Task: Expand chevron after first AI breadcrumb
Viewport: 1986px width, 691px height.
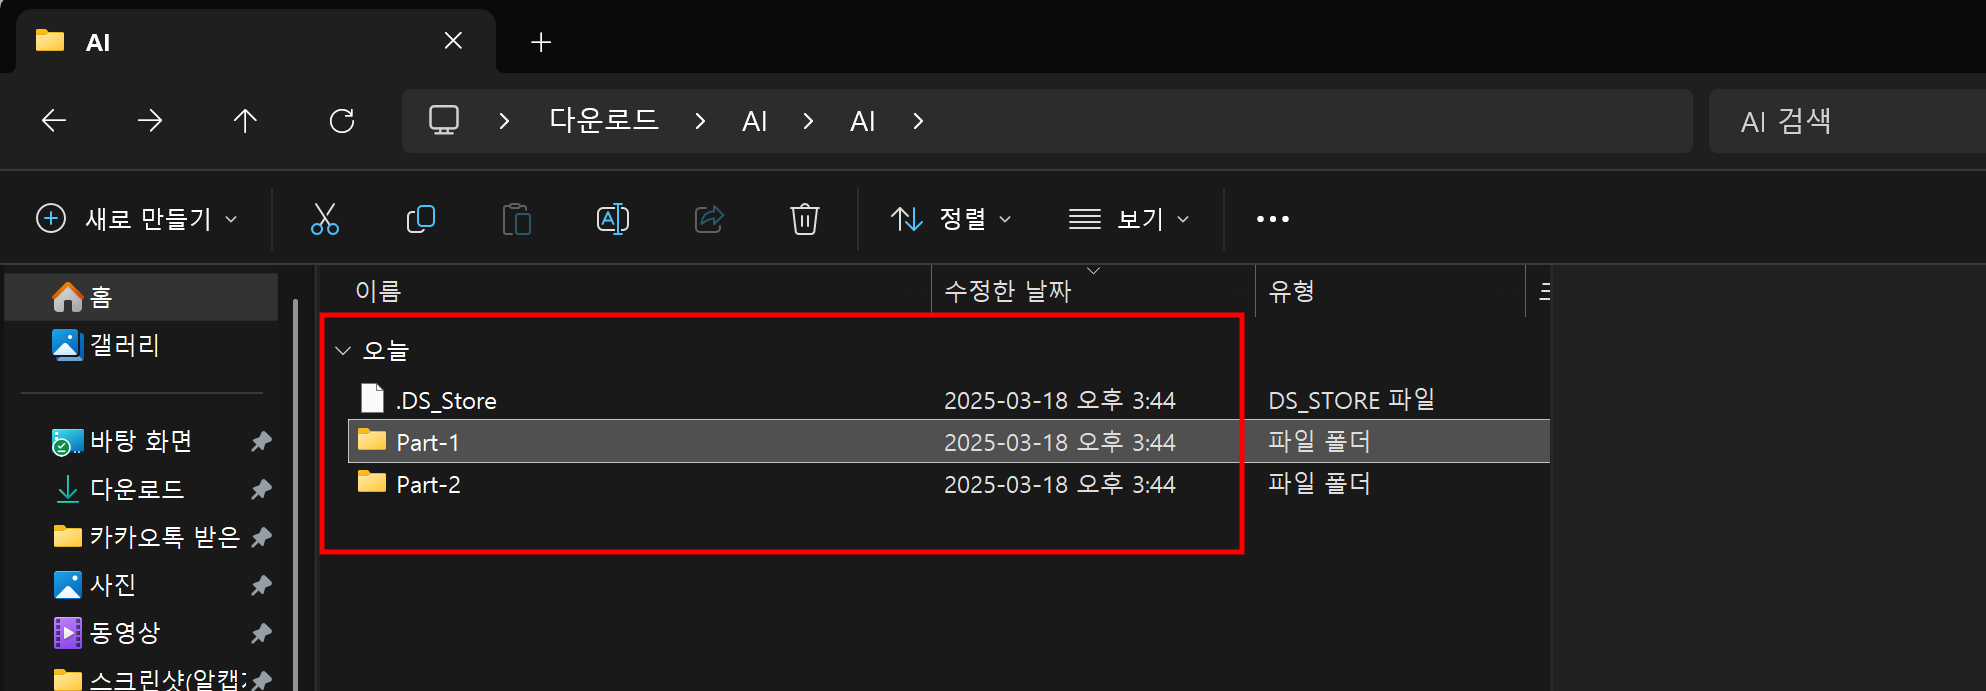Action: (x=808, y=121)
